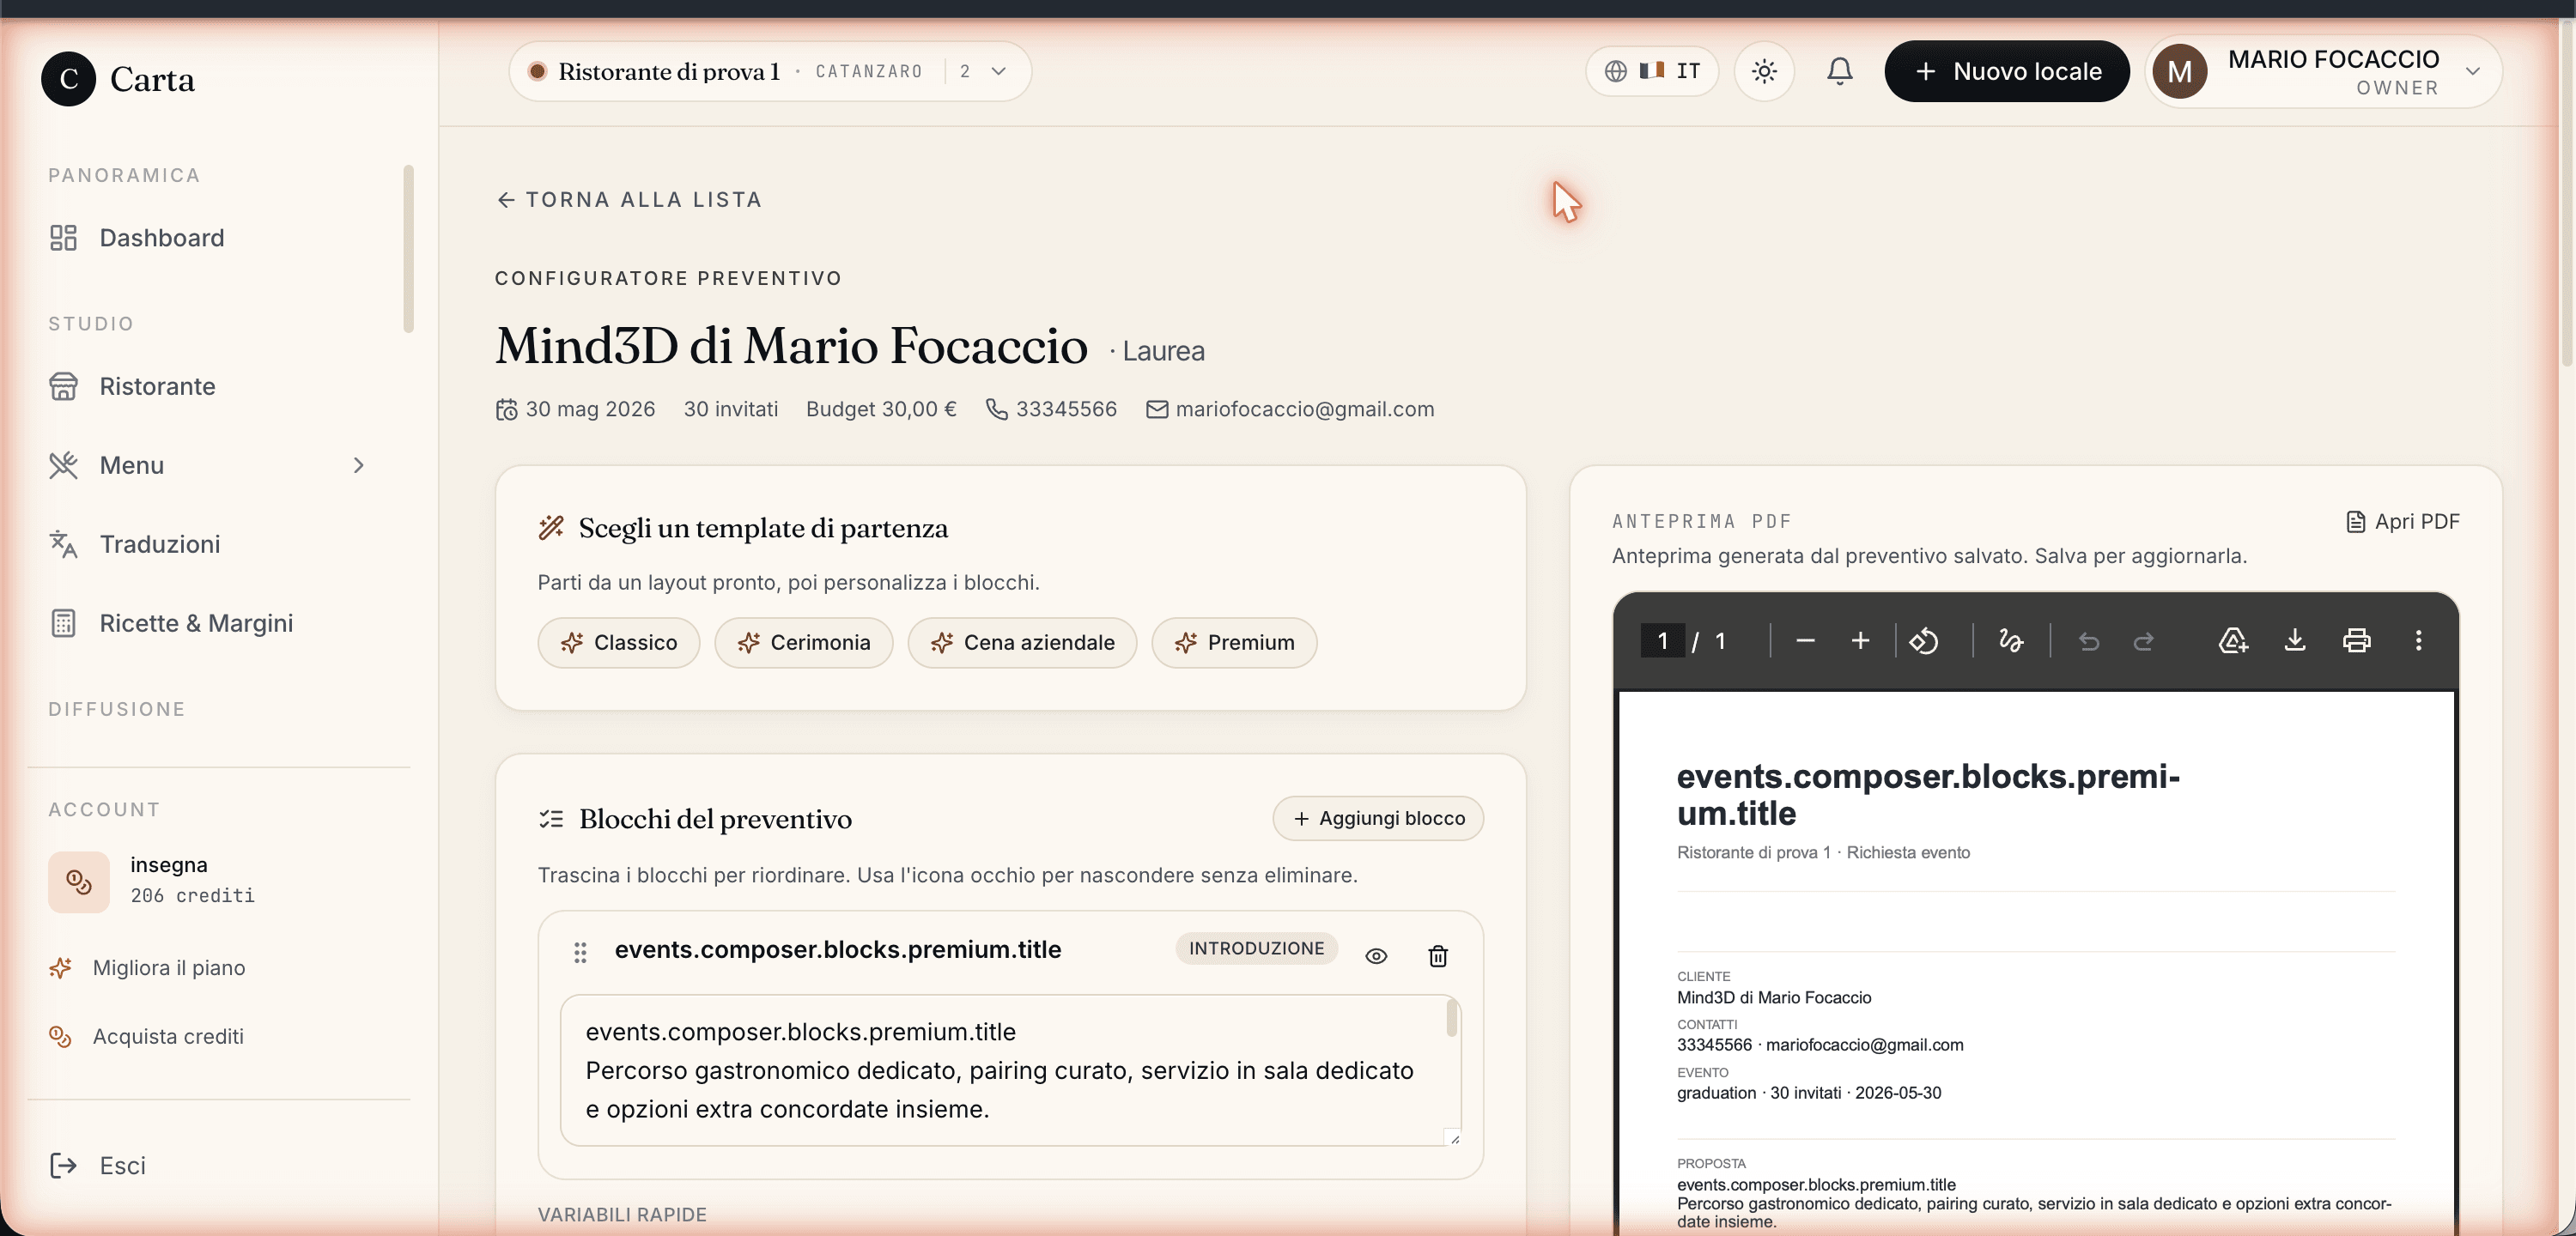Viewport: 2576px width, 1236px height.
Task: Click the Menu utensils icon
Action: coord(63,465)
